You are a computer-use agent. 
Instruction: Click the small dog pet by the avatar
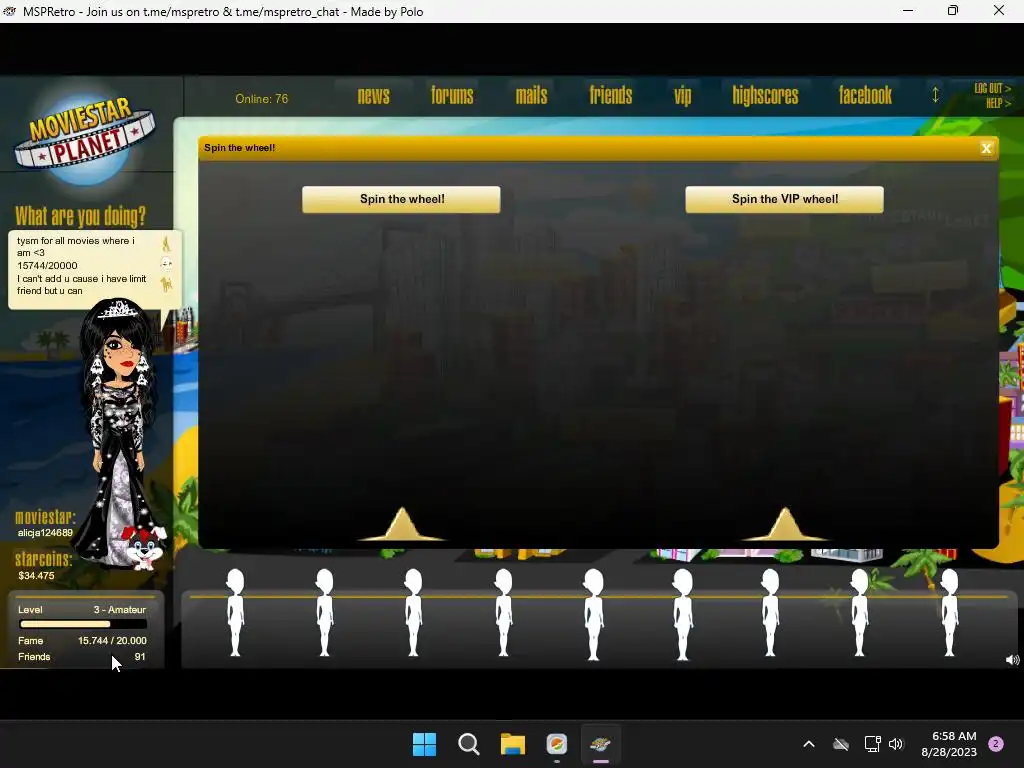[145, 547]
